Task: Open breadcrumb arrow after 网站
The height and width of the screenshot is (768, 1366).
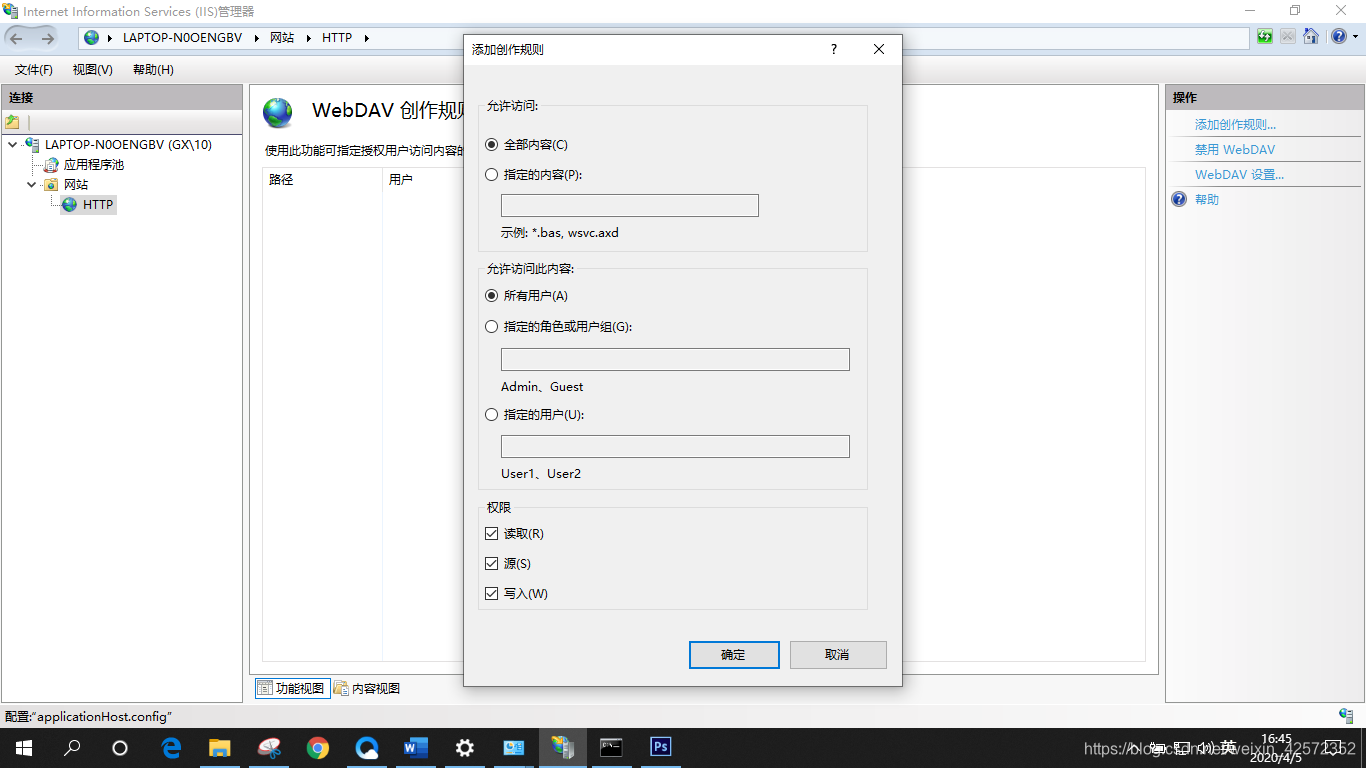Action: [307, 38]
